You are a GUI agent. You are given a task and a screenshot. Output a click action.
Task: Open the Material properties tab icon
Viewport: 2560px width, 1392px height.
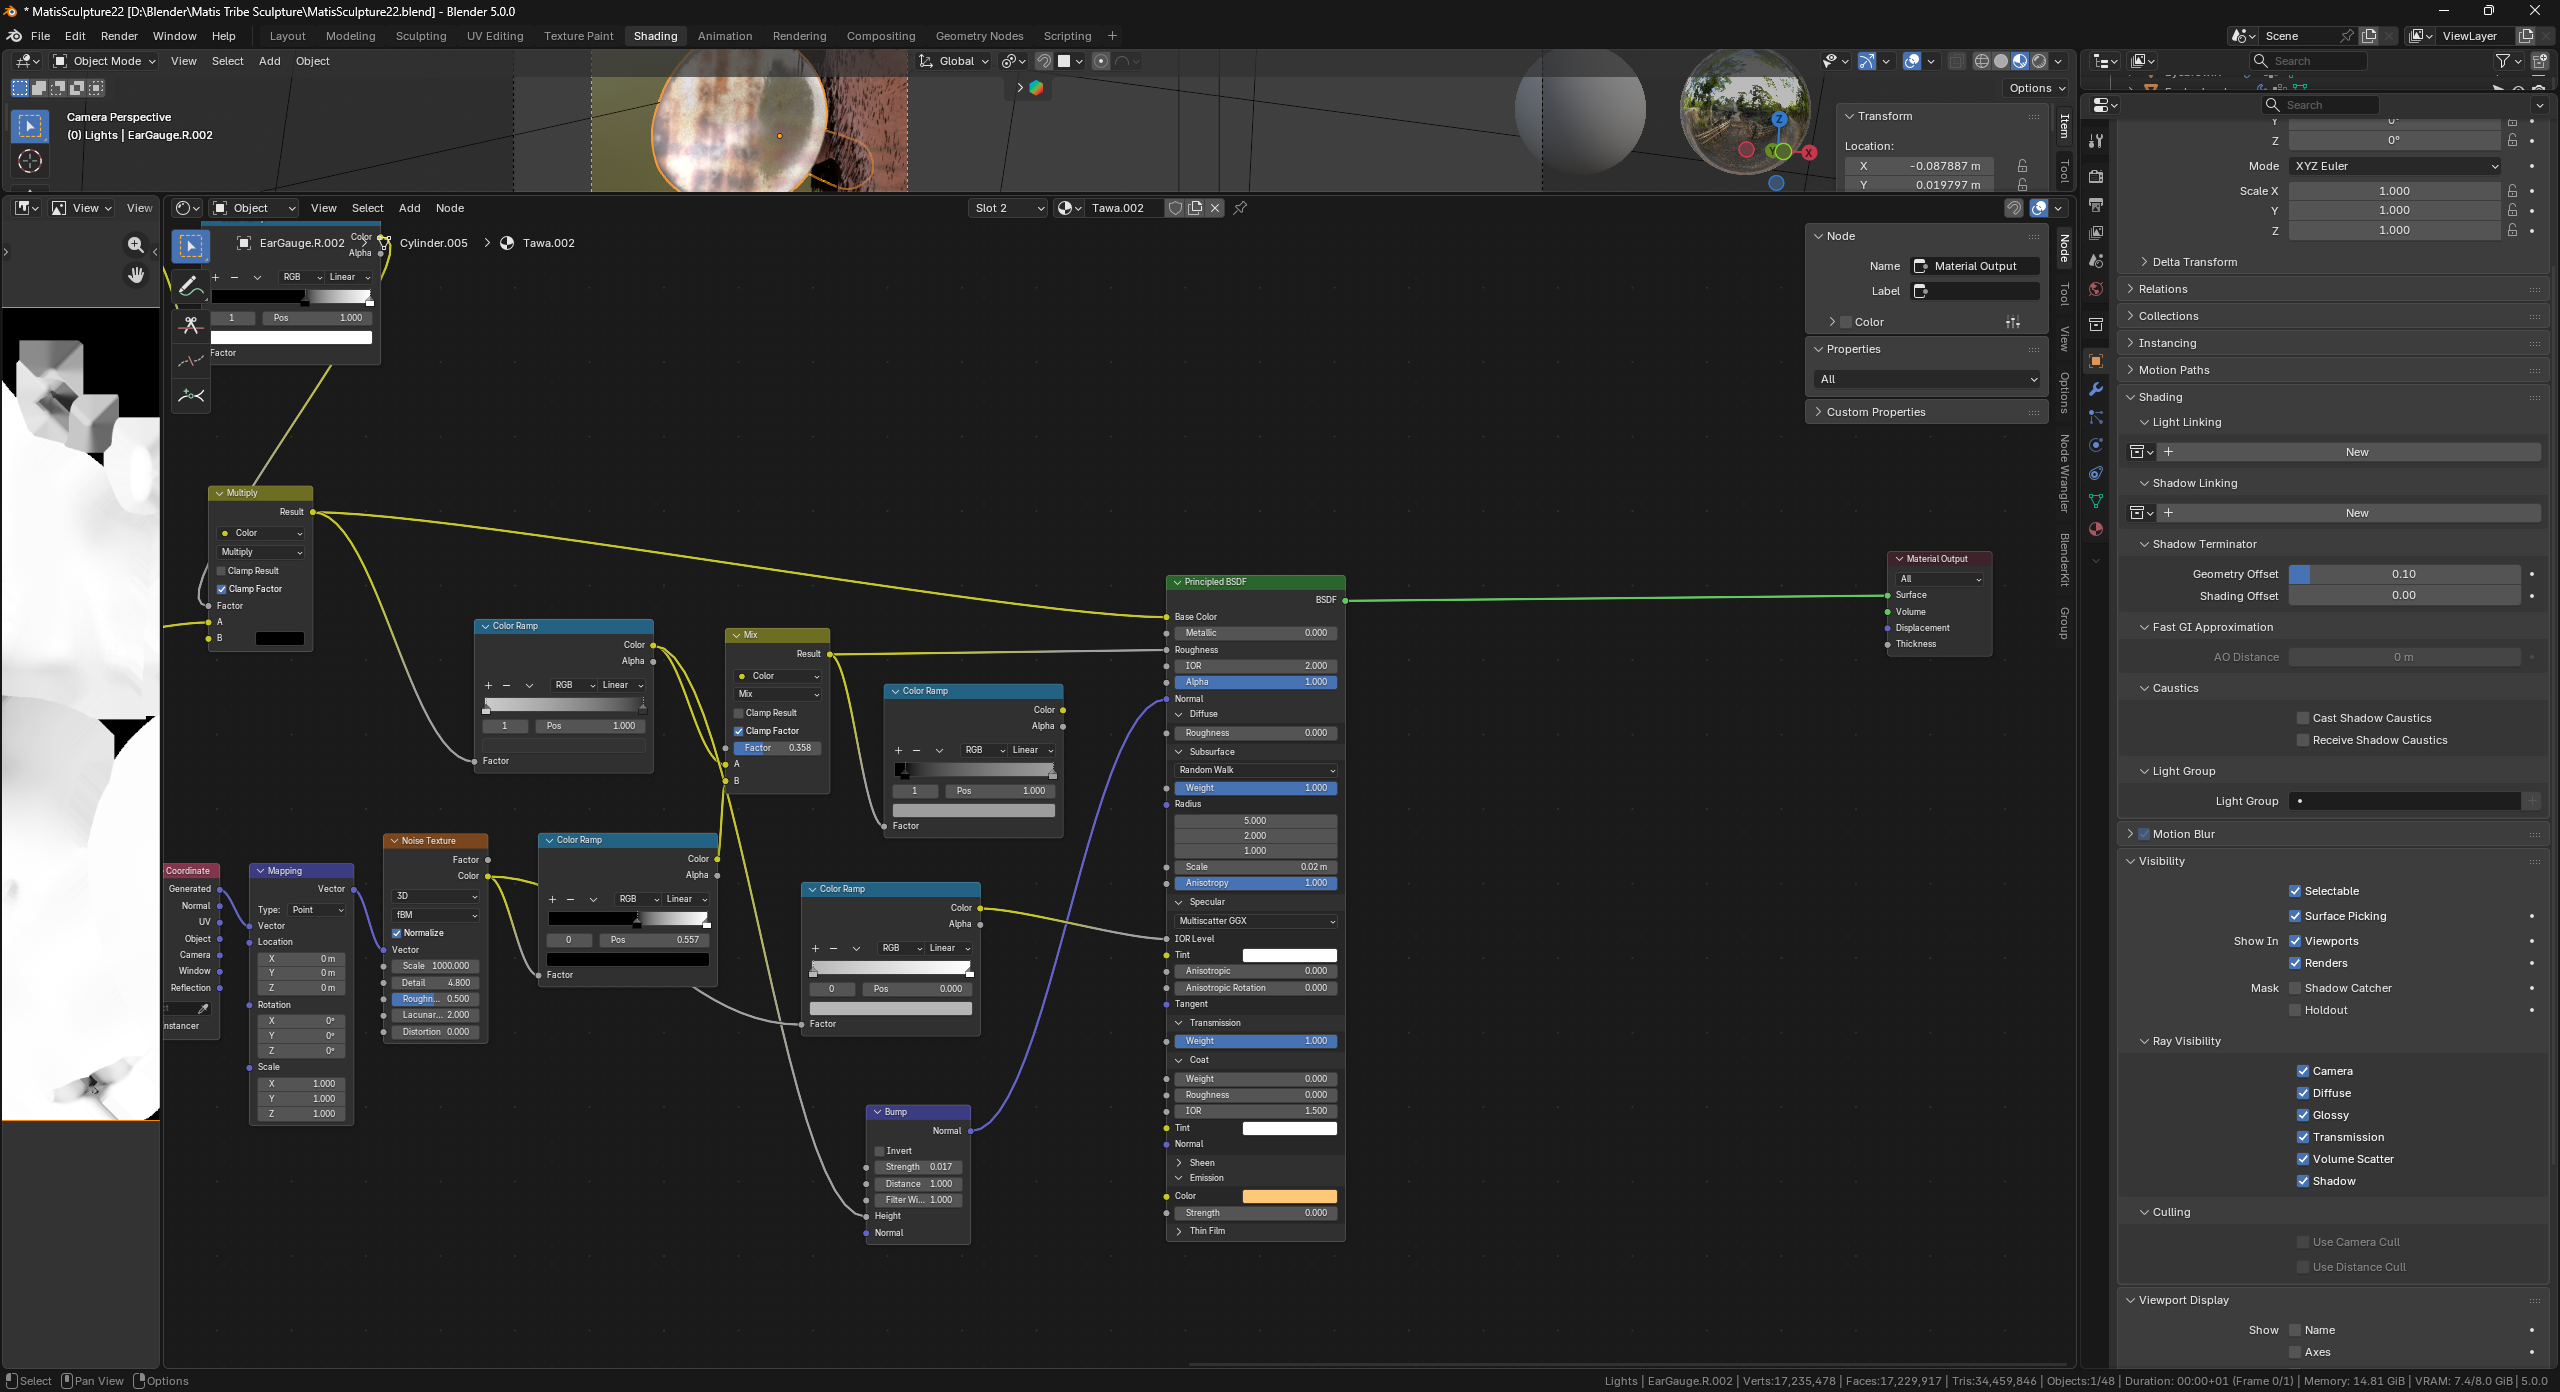(2096, 529)
